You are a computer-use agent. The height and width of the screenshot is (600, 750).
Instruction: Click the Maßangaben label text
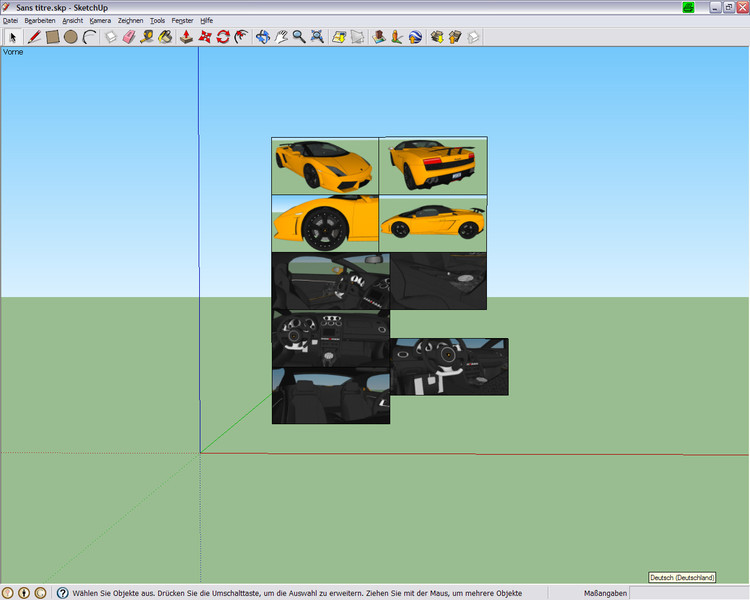tap(605, 593)
